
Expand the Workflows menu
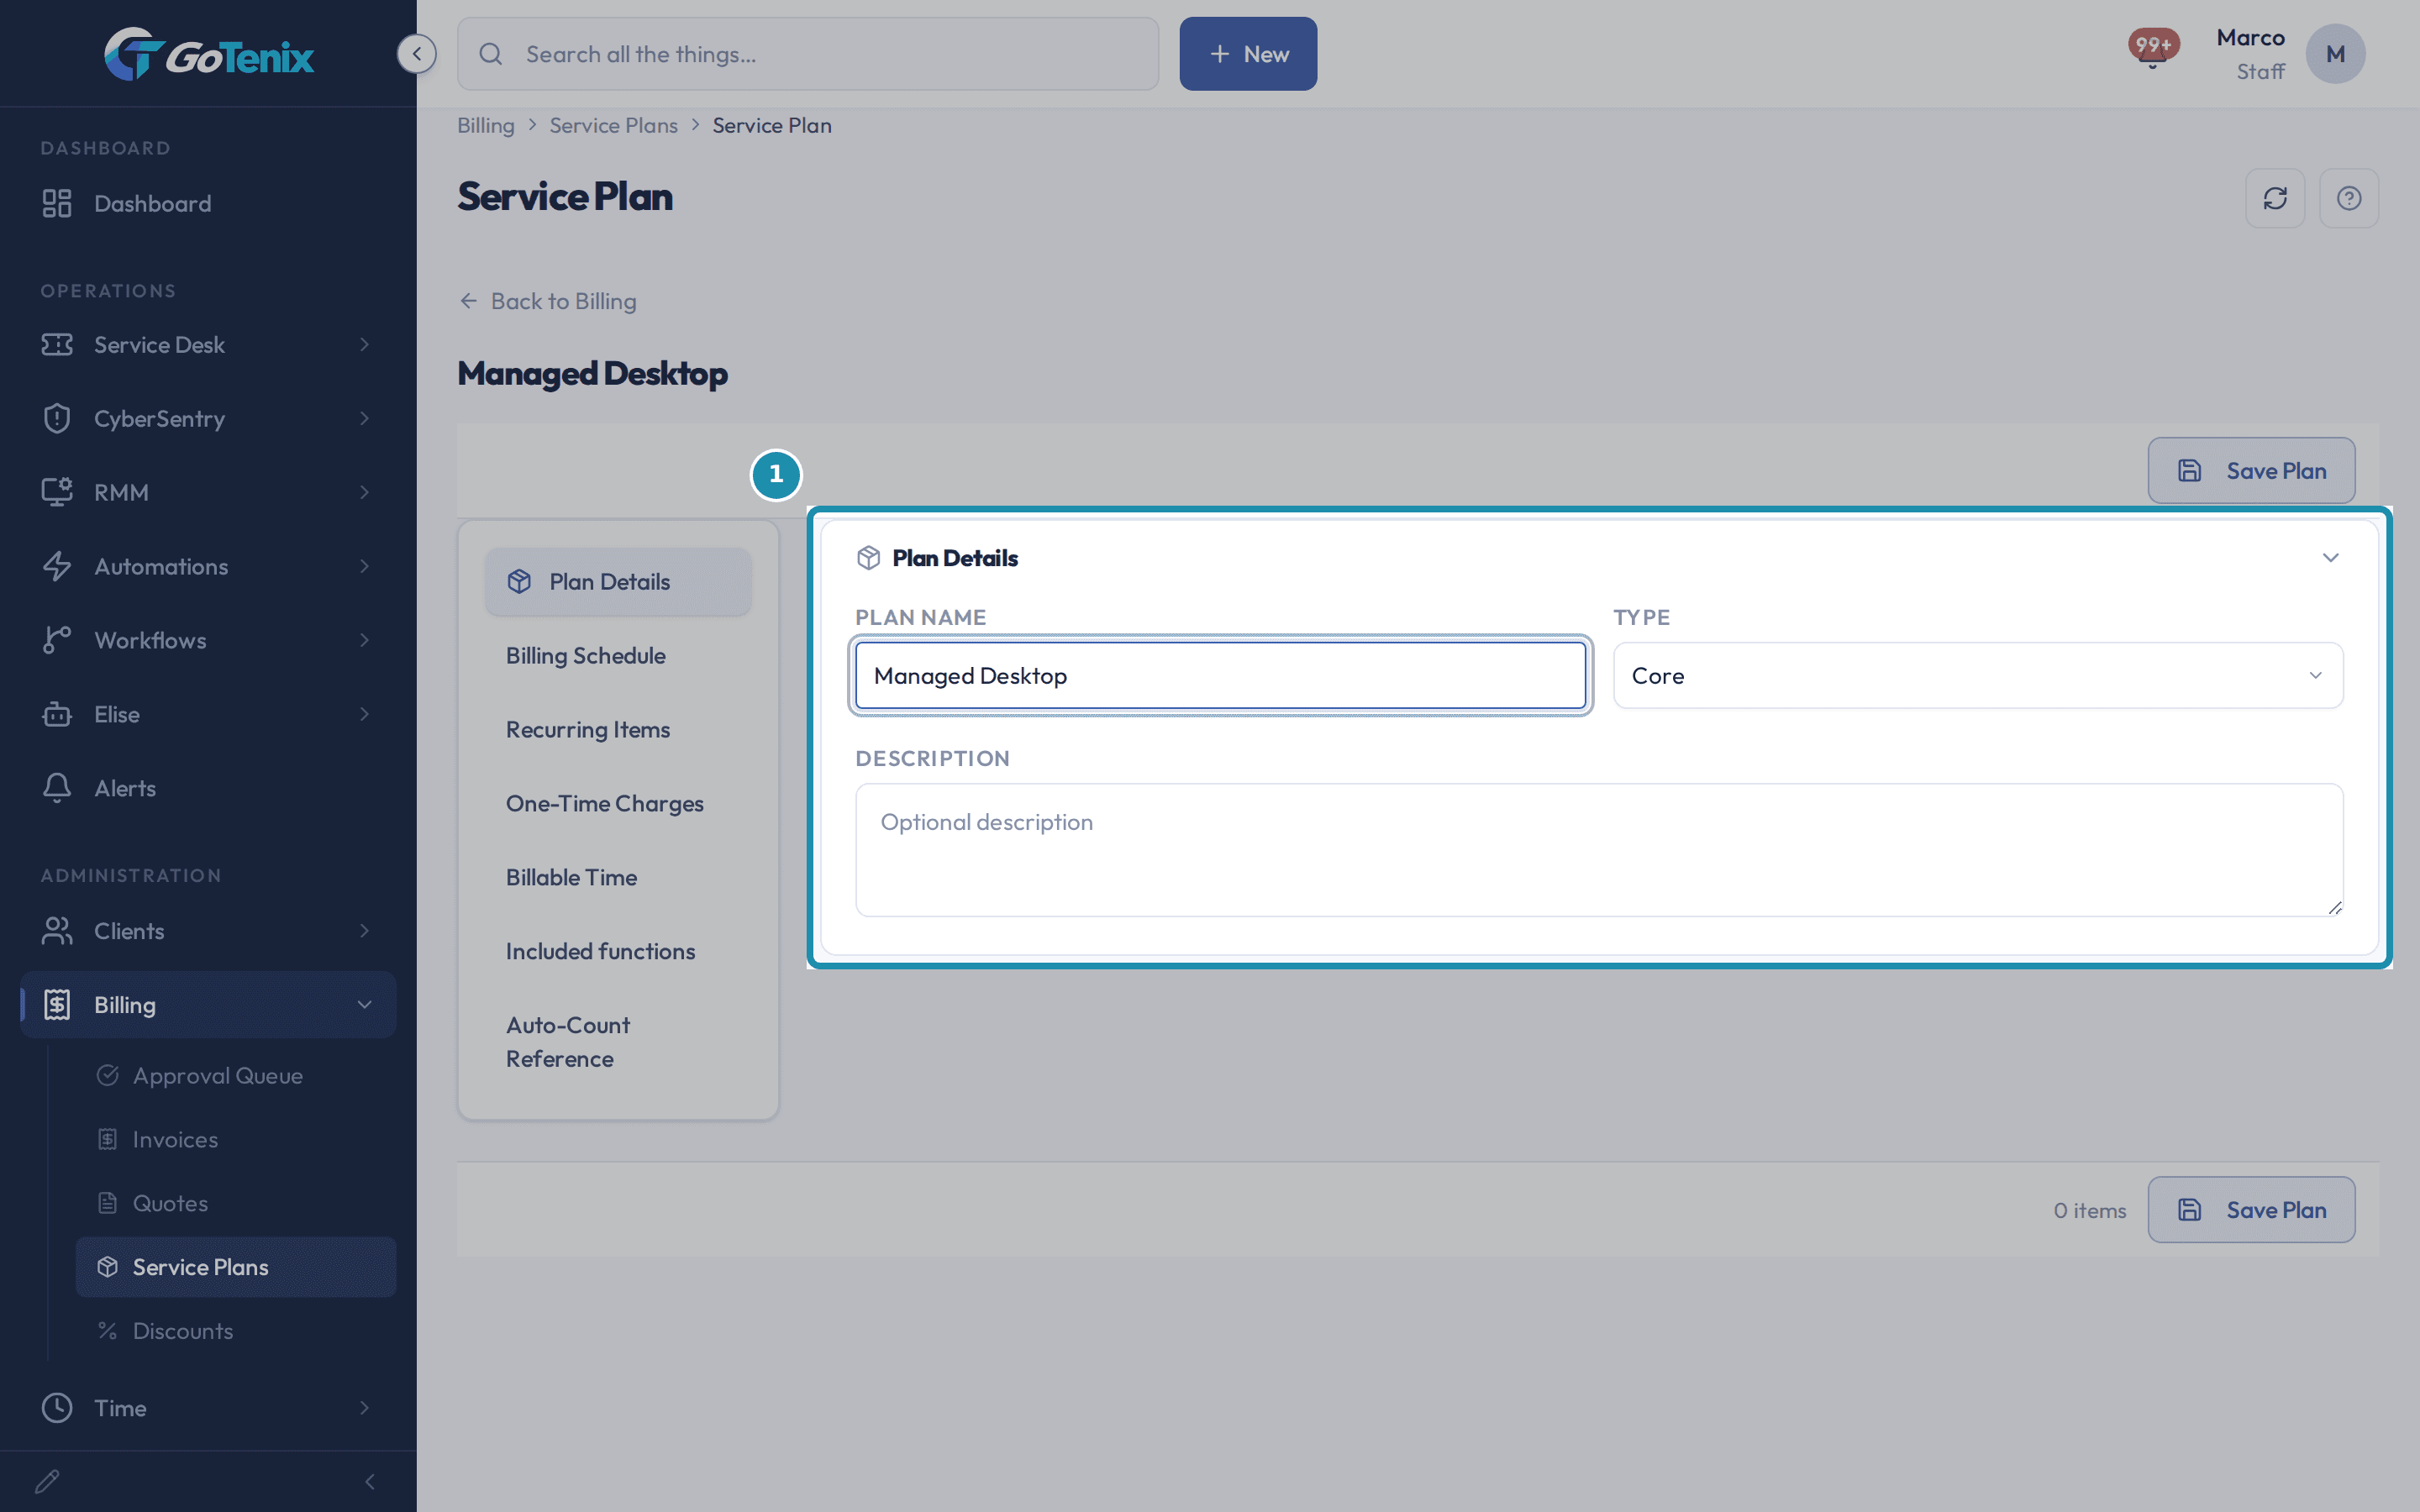(208, 640)
